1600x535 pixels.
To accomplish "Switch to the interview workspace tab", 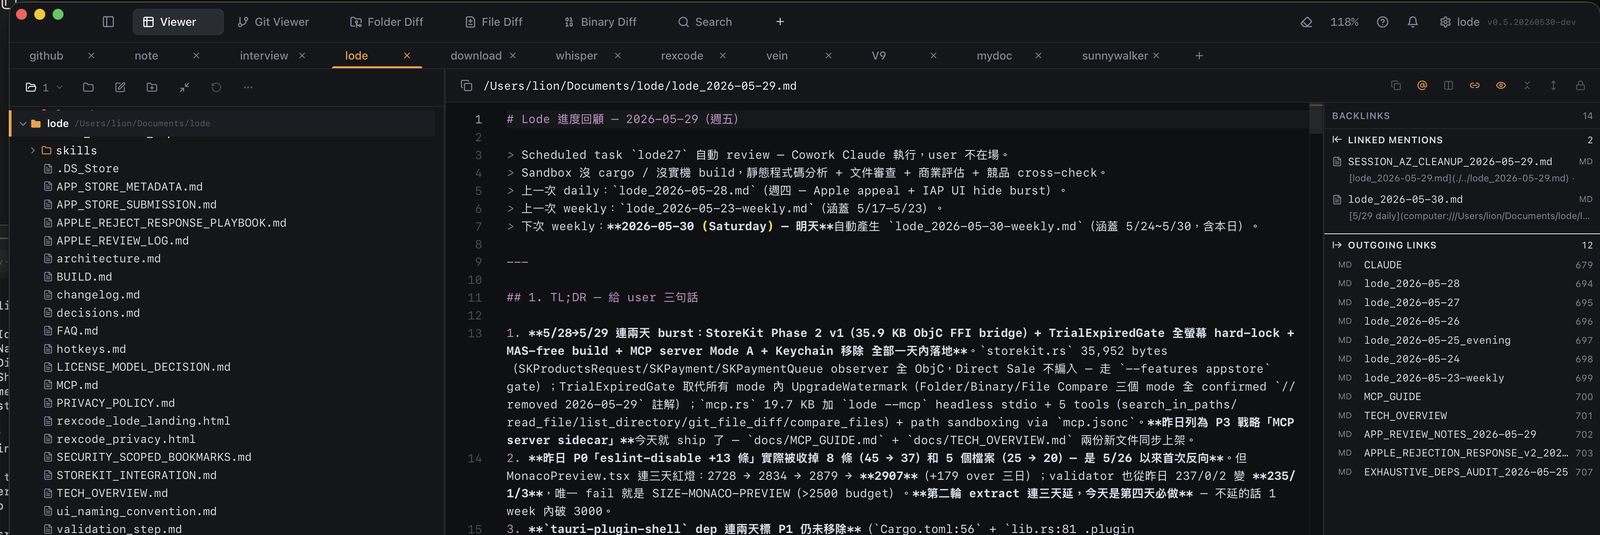I will coord(264,56).
